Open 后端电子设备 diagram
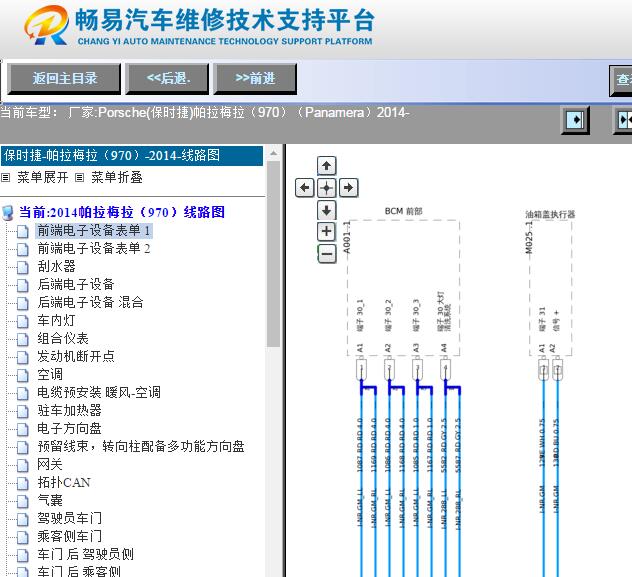This screenshot has width=632, height=577. (x=76, y=284)
